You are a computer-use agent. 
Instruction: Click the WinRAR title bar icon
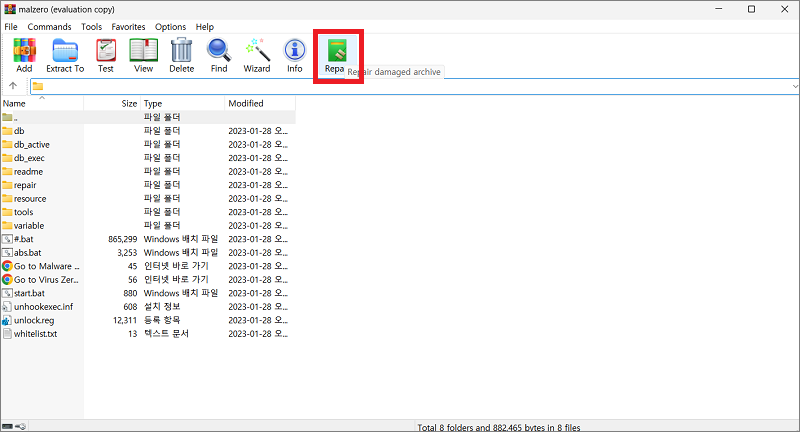[x=10, y=9]
